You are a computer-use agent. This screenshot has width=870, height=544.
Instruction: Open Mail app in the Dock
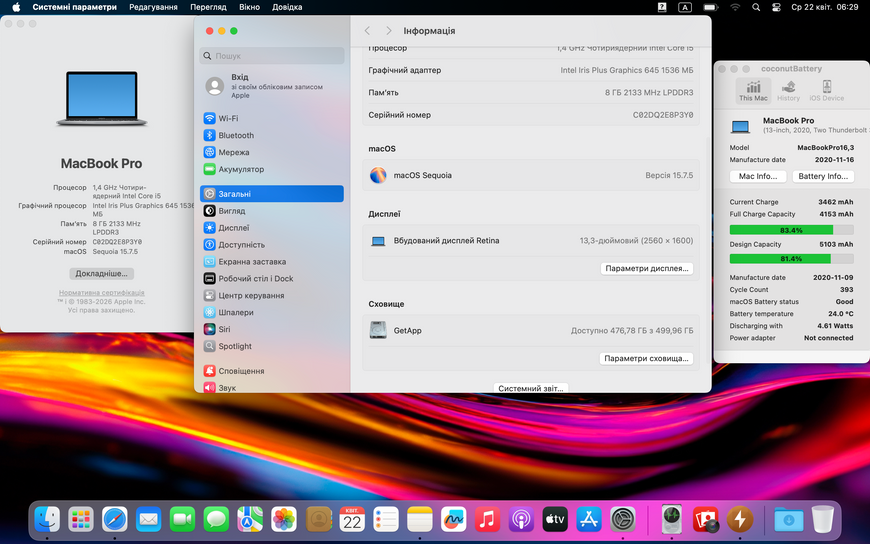point(149,520)
